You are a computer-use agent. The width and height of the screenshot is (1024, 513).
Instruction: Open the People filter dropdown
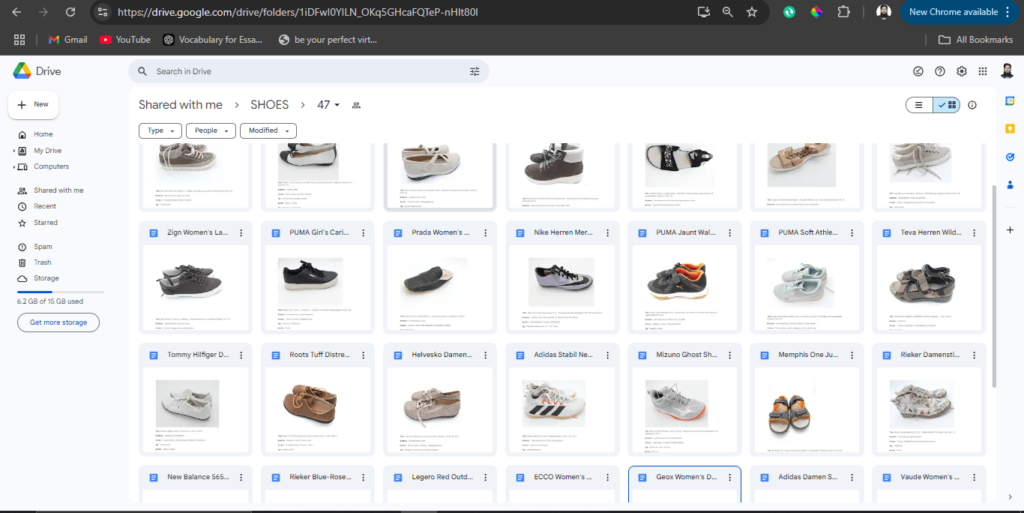click(x=211, y=131)
